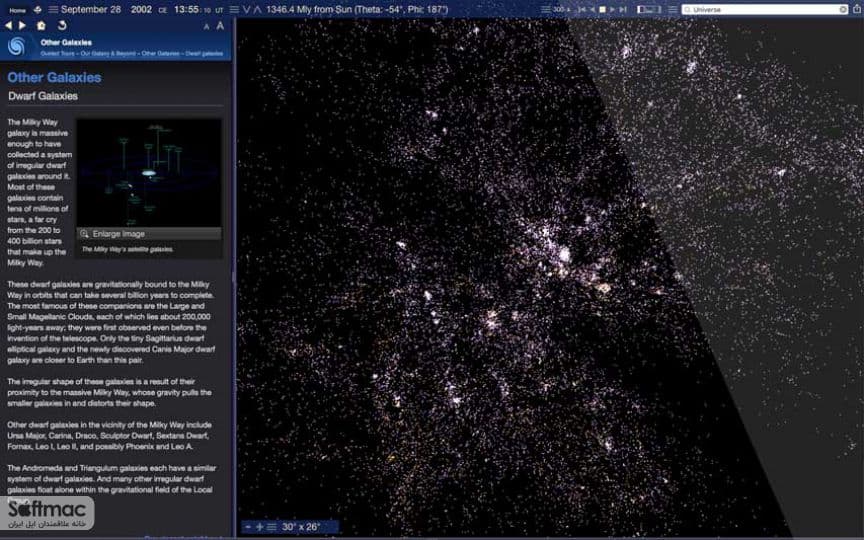Open the time flow rate menu
Screen dimensions: 864x540
tap(545, 9)
